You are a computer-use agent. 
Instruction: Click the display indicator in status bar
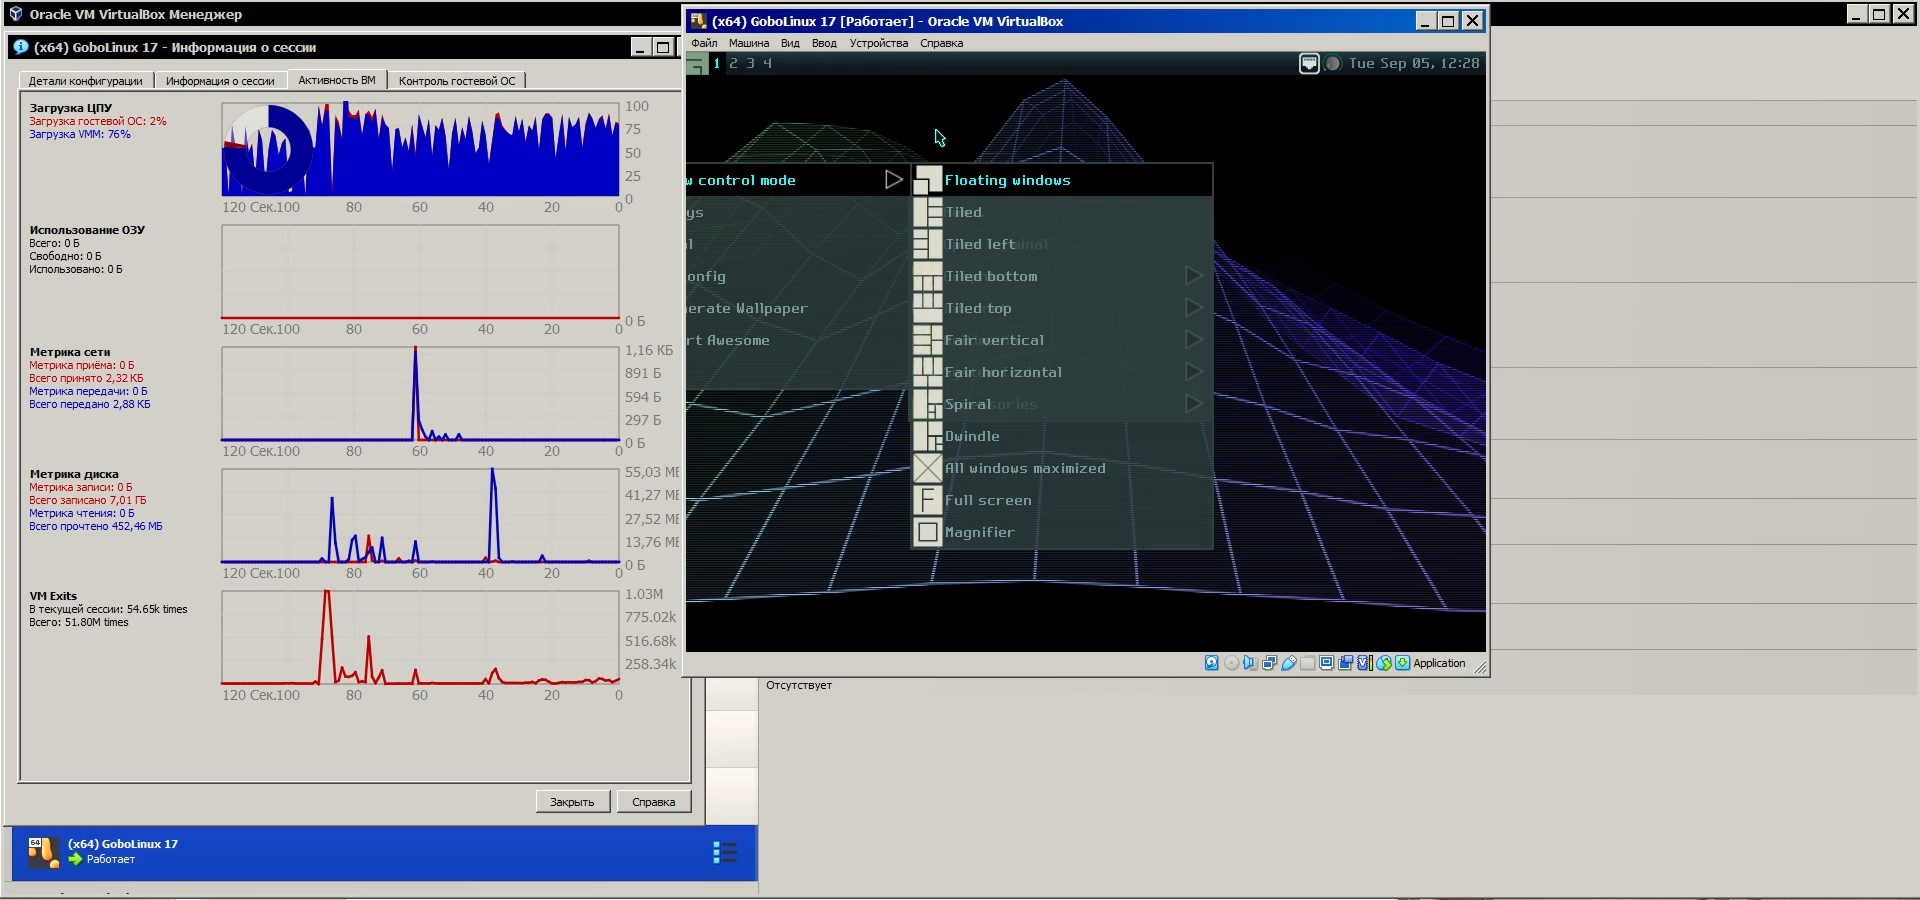(x=1327, y=663)
